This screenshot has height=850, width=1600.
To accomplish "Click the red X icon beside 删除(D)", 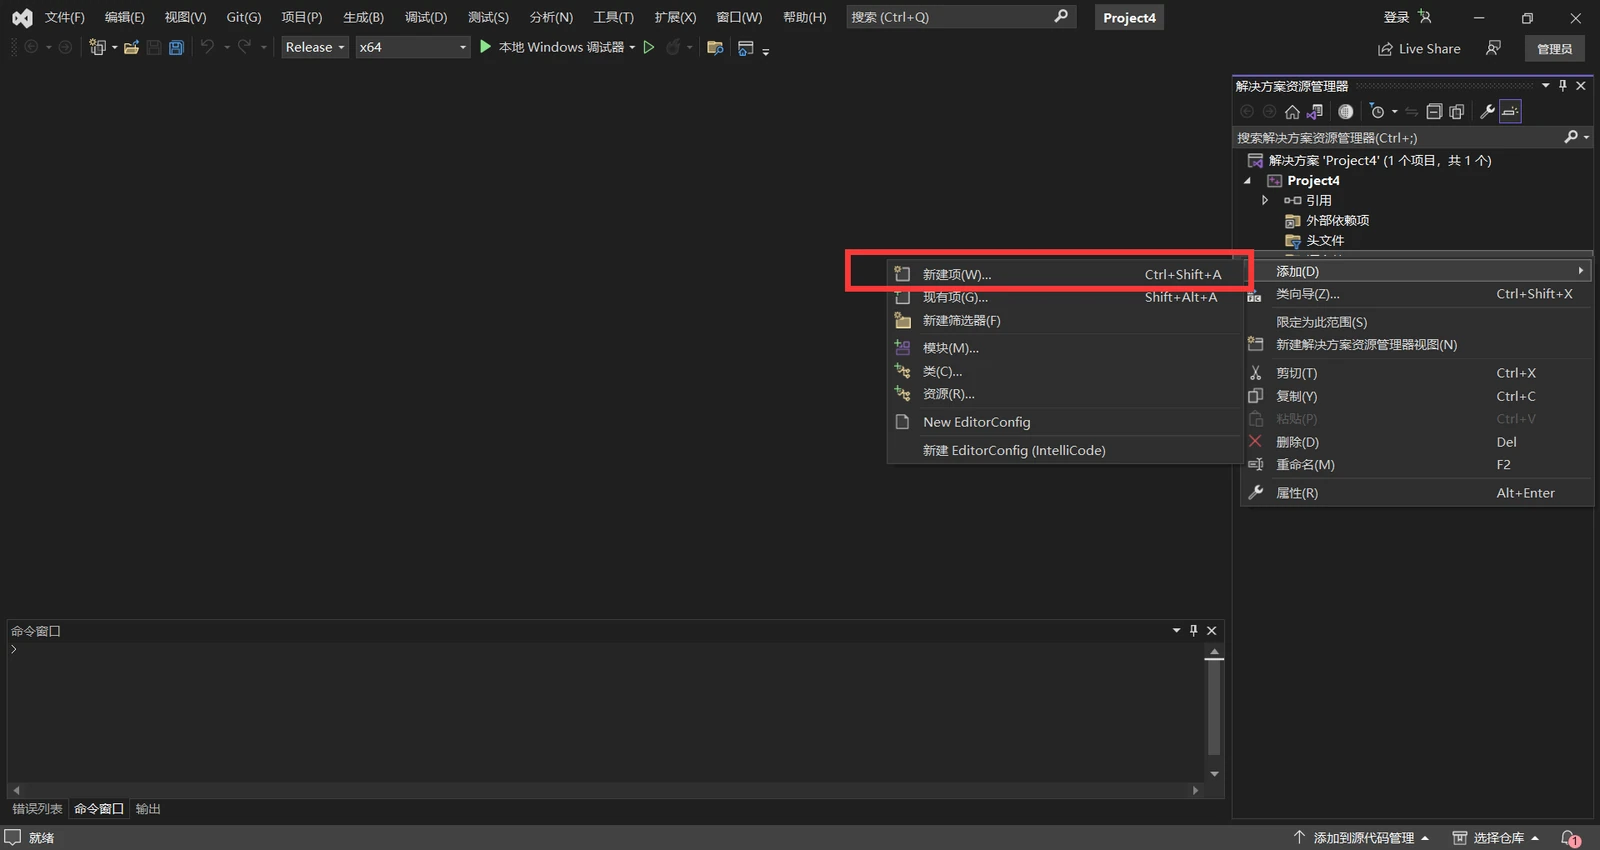I will pyautogui.click(x=1256, y=441).
